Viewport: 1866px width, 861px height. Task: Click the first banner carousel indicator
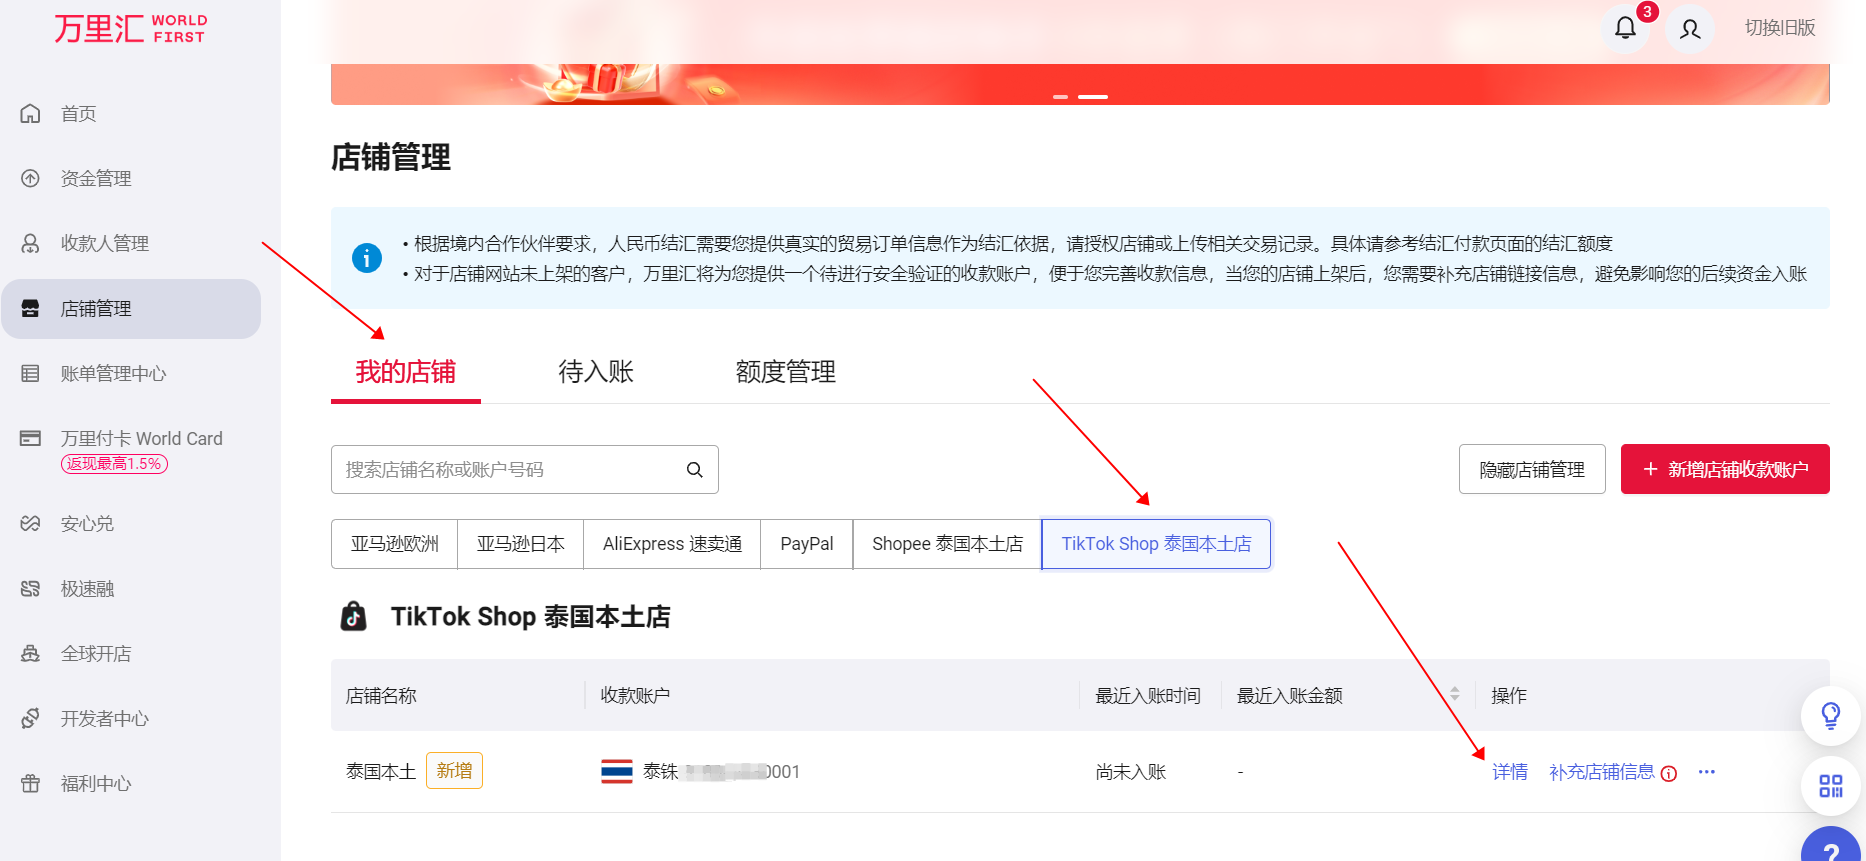[x=1060, y=97]
